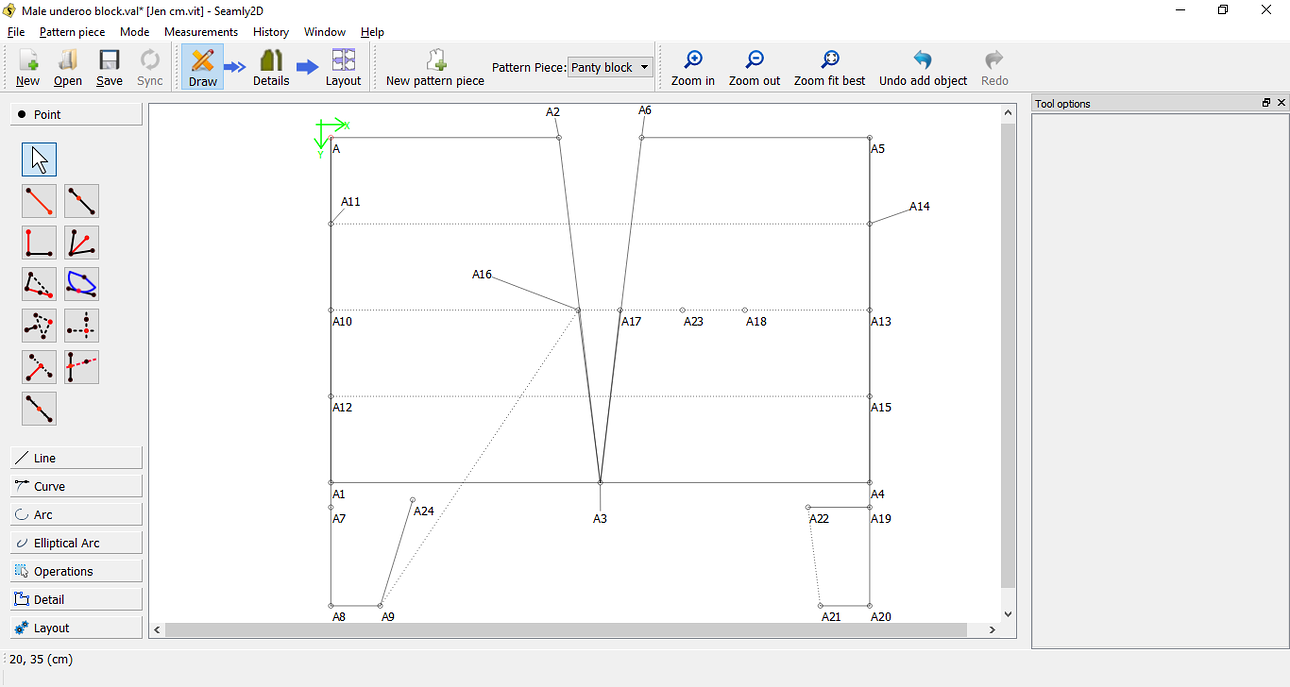Image resolution: width=1290 pixels, height=687 pixels.
Task: Switch to Layout mode
Action: tap(343, 67)
